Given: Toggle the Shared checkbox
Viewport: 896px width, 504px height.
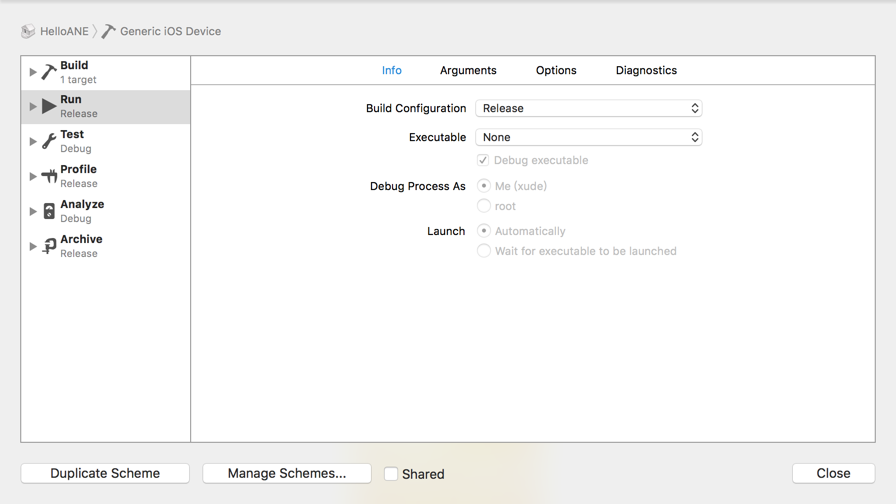Looking at the screenshot, I should click(391, 474).
